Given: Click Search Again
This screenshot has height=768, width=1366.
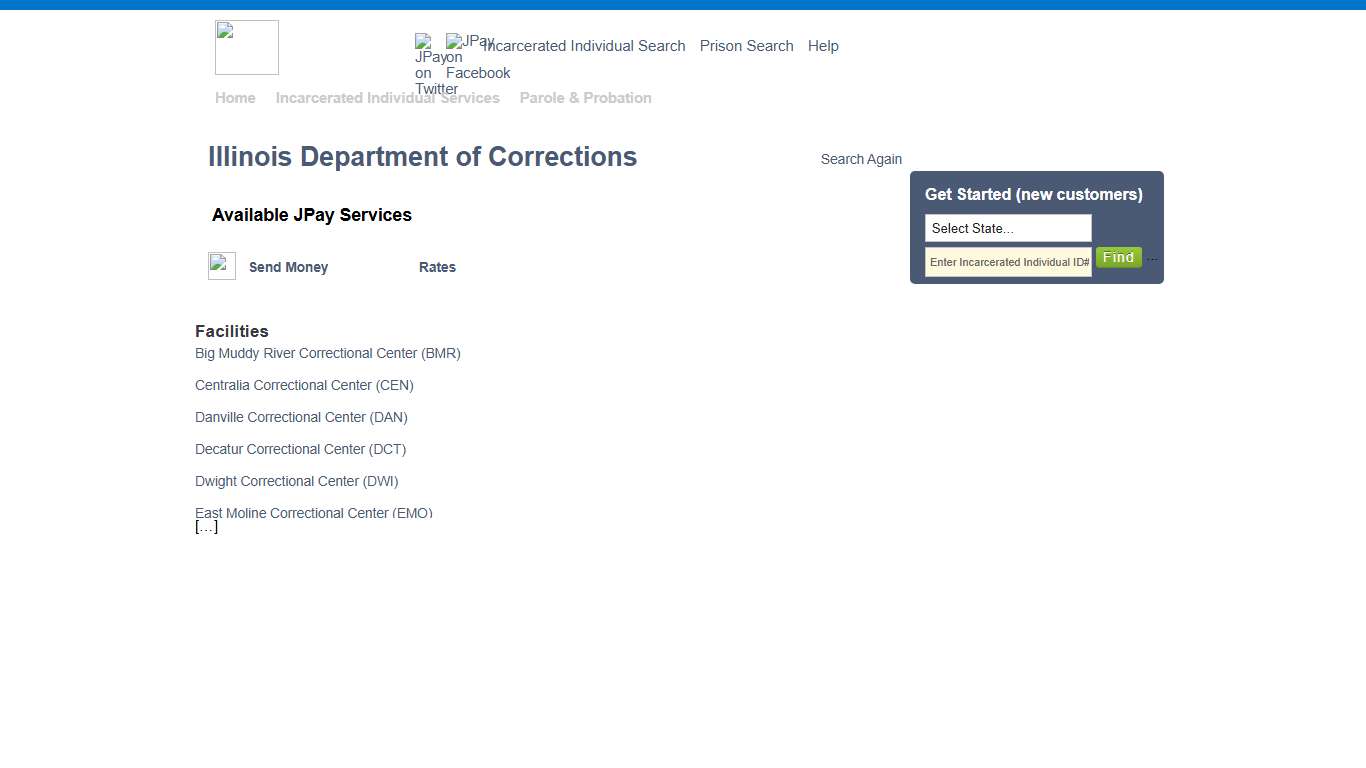Looking at the screenshot, I should coord(861,159).
